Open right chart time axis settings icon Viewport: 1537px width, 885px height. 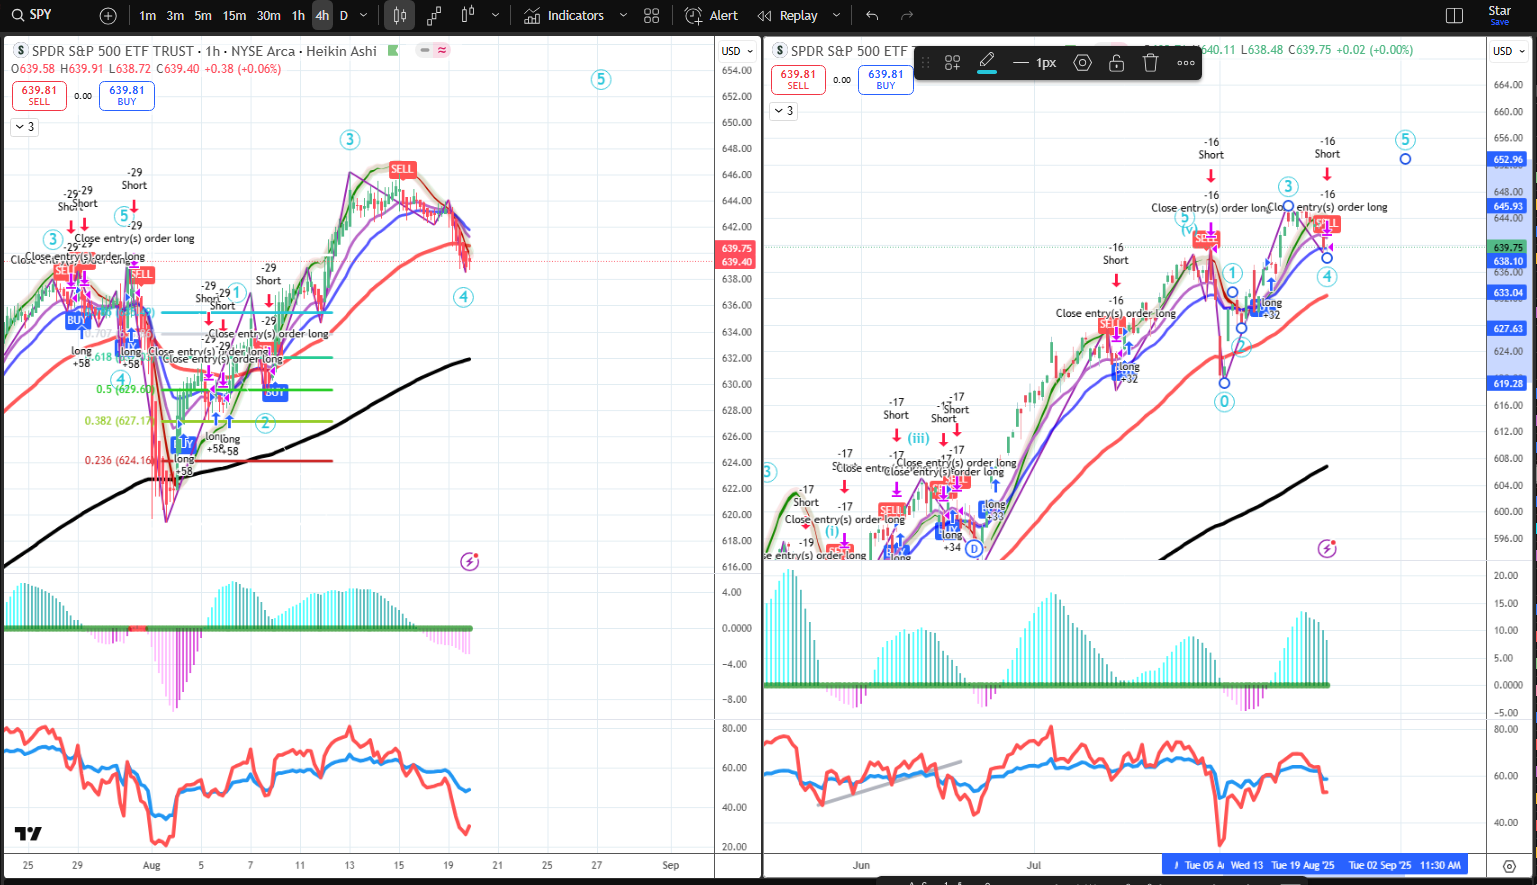(1509, 866)
